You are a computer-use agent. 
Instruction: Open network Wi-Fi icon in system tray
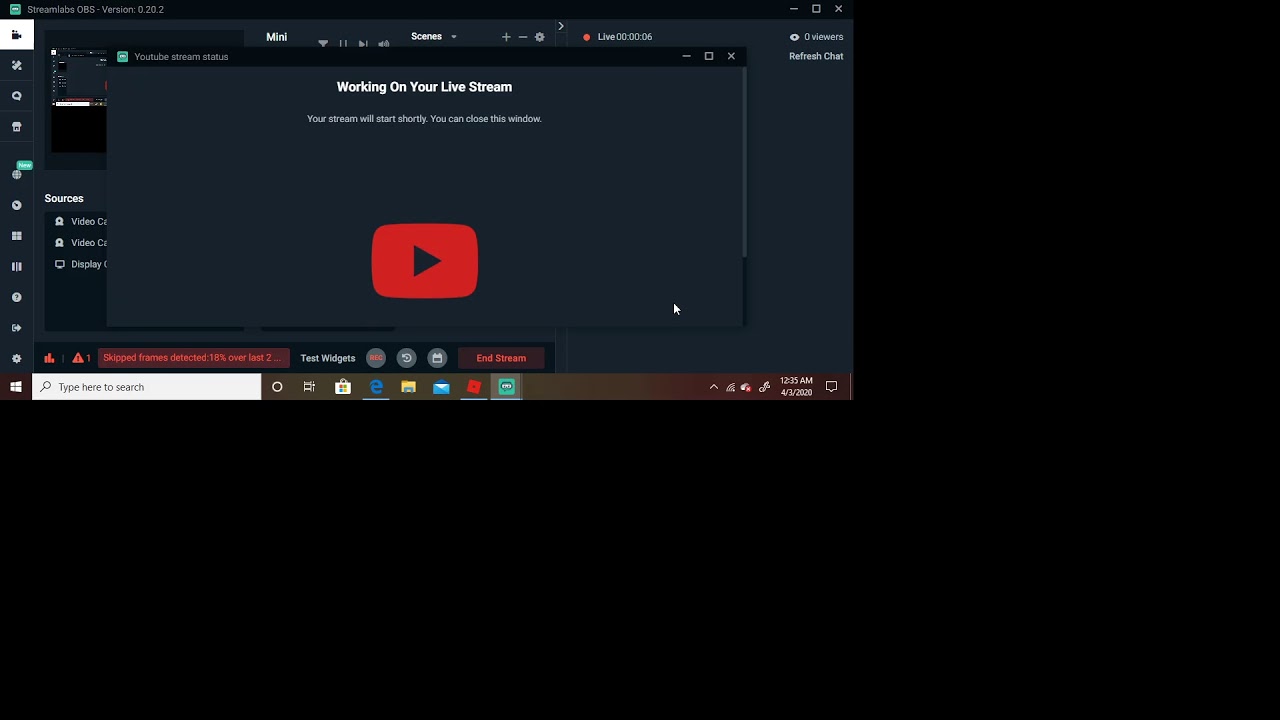point(730,387)
